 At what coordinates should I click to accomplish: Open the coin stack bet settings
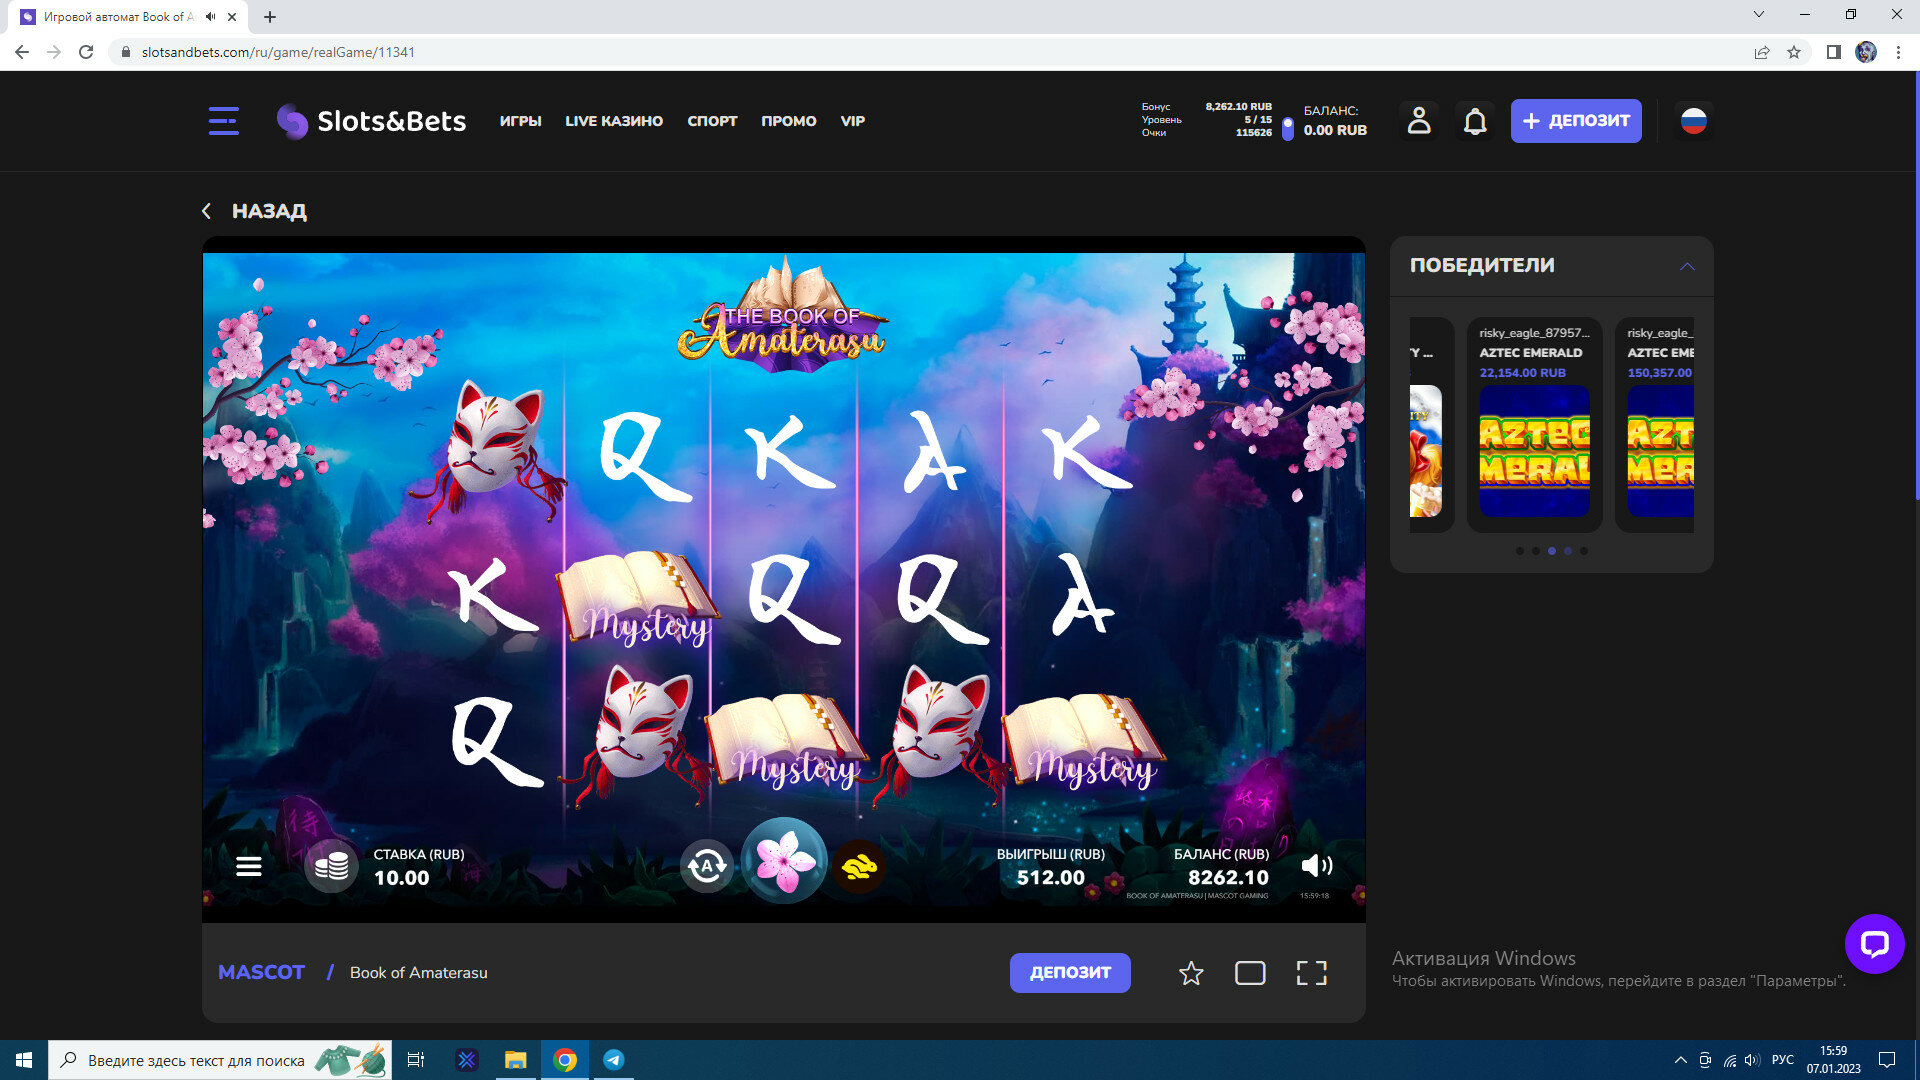click(331, 866)
